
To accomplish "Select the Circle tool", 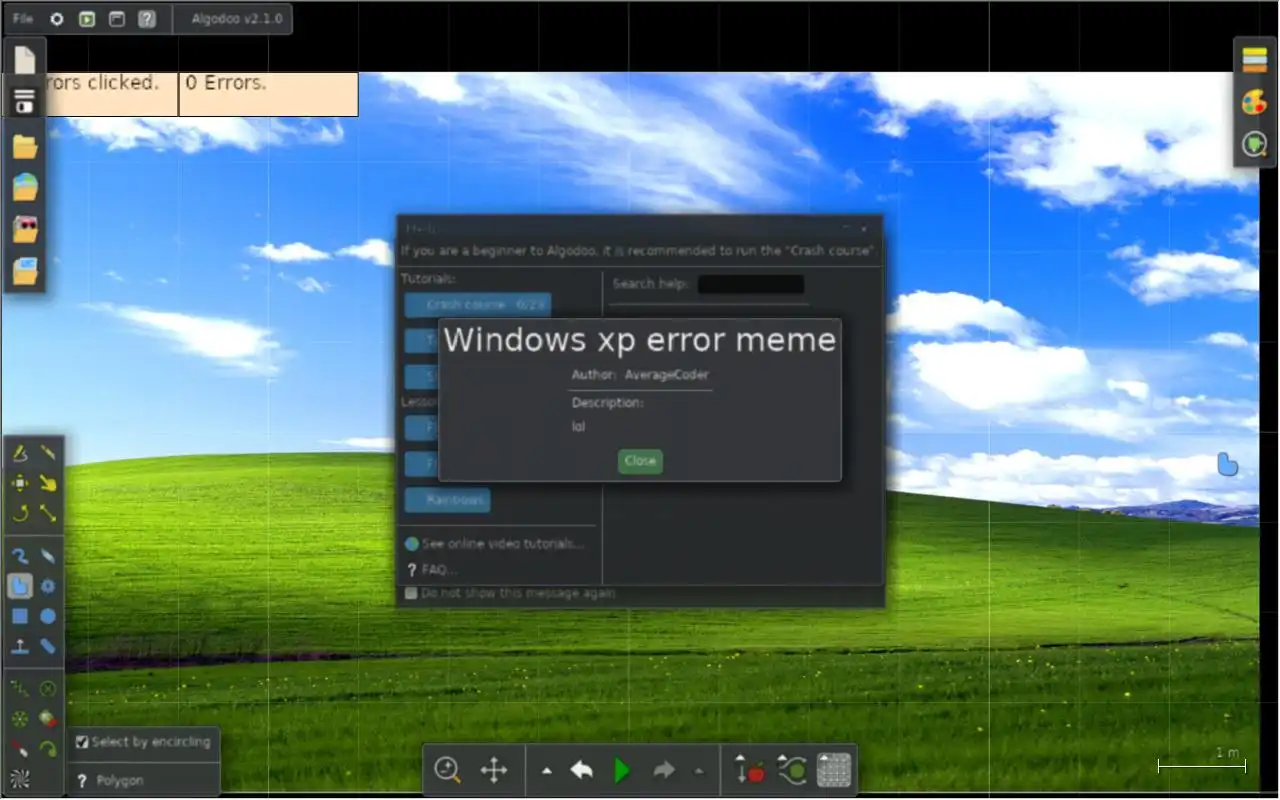I will [x=47, y=616].
